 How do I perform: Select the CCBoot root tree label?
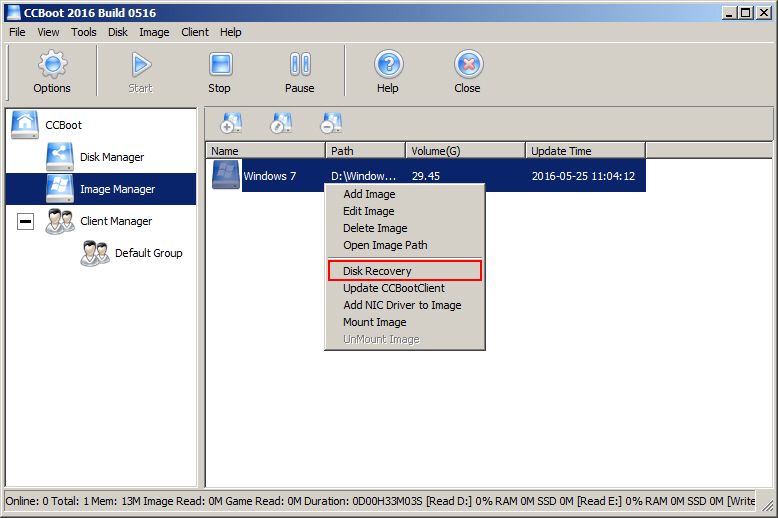pos(64,125)
